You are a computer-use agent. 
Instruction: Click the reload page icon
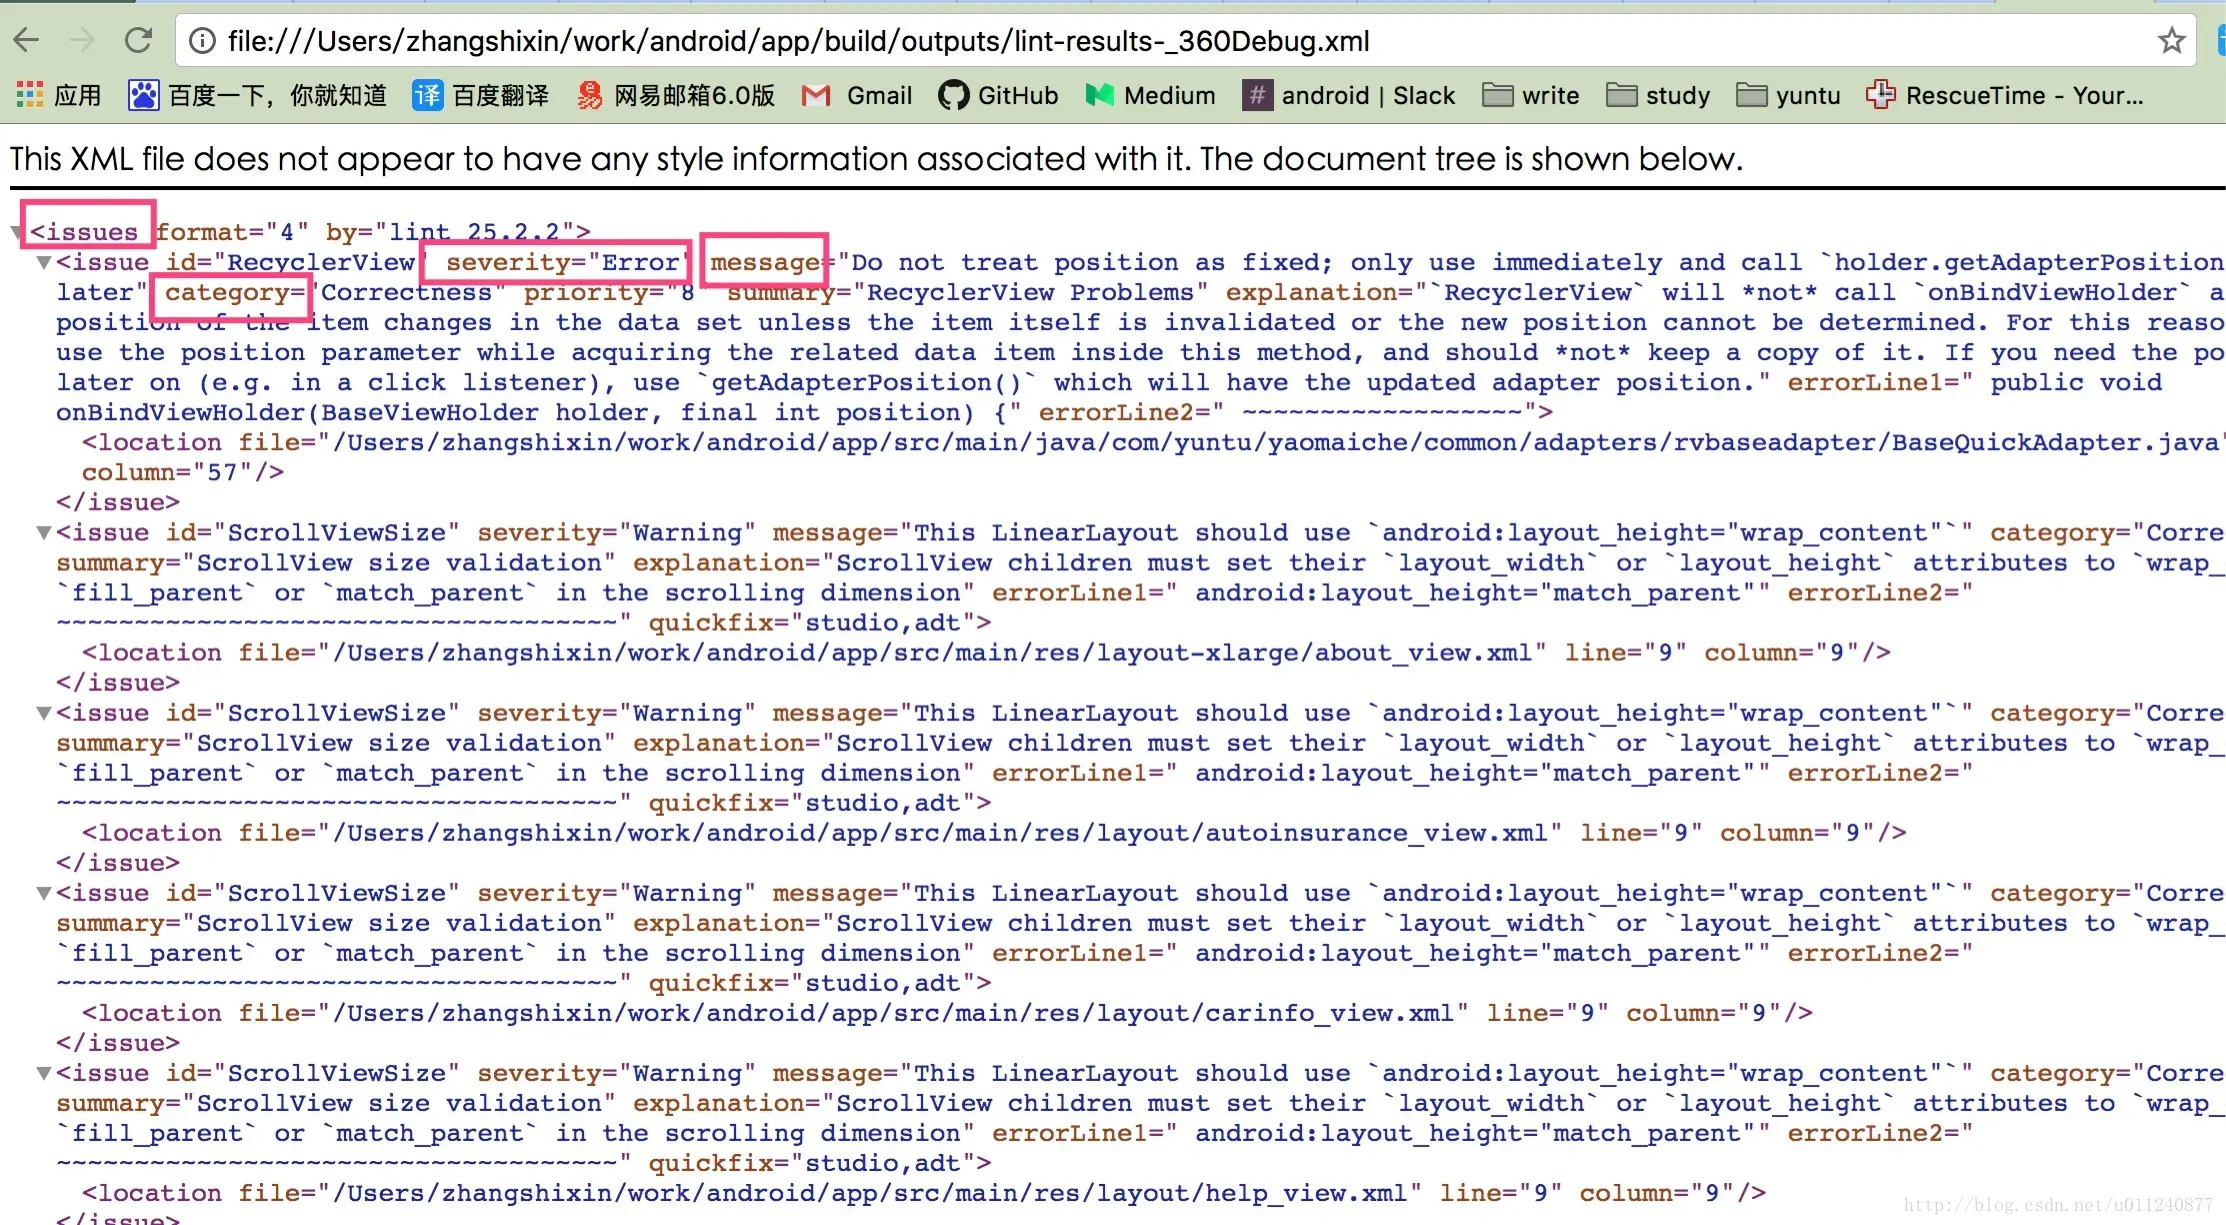coord(138,40)
